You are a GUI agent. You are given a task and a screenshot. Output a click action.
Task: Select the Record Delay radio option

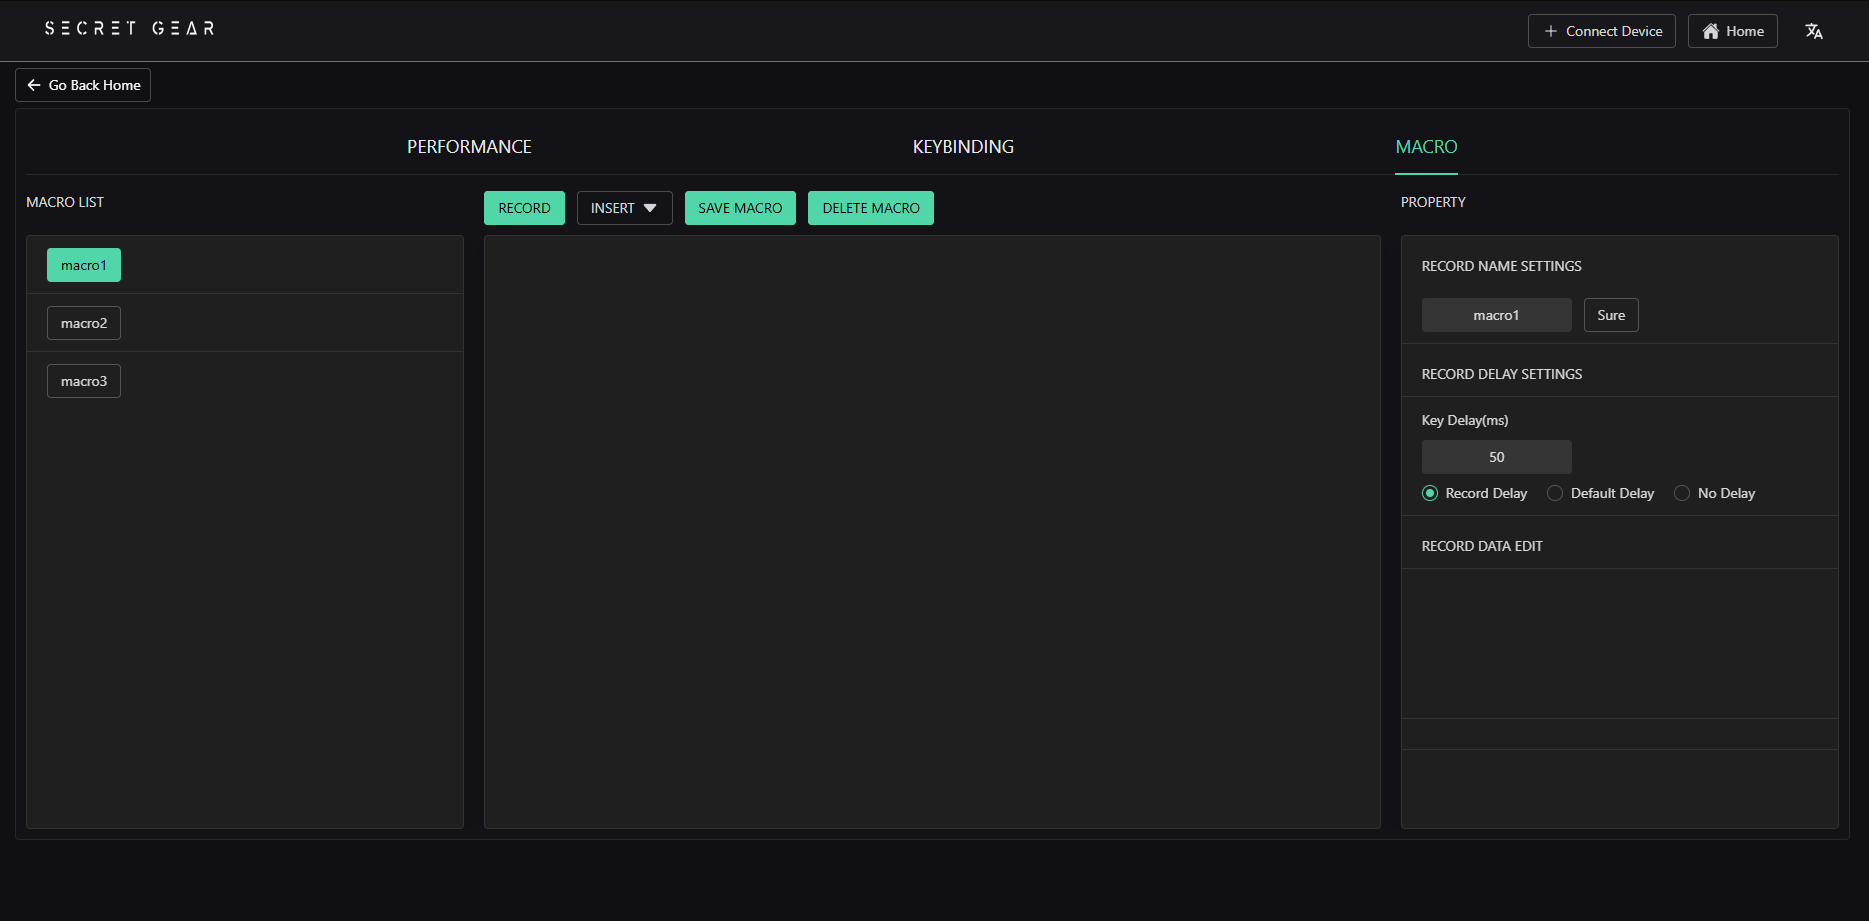pos(1430,493)
